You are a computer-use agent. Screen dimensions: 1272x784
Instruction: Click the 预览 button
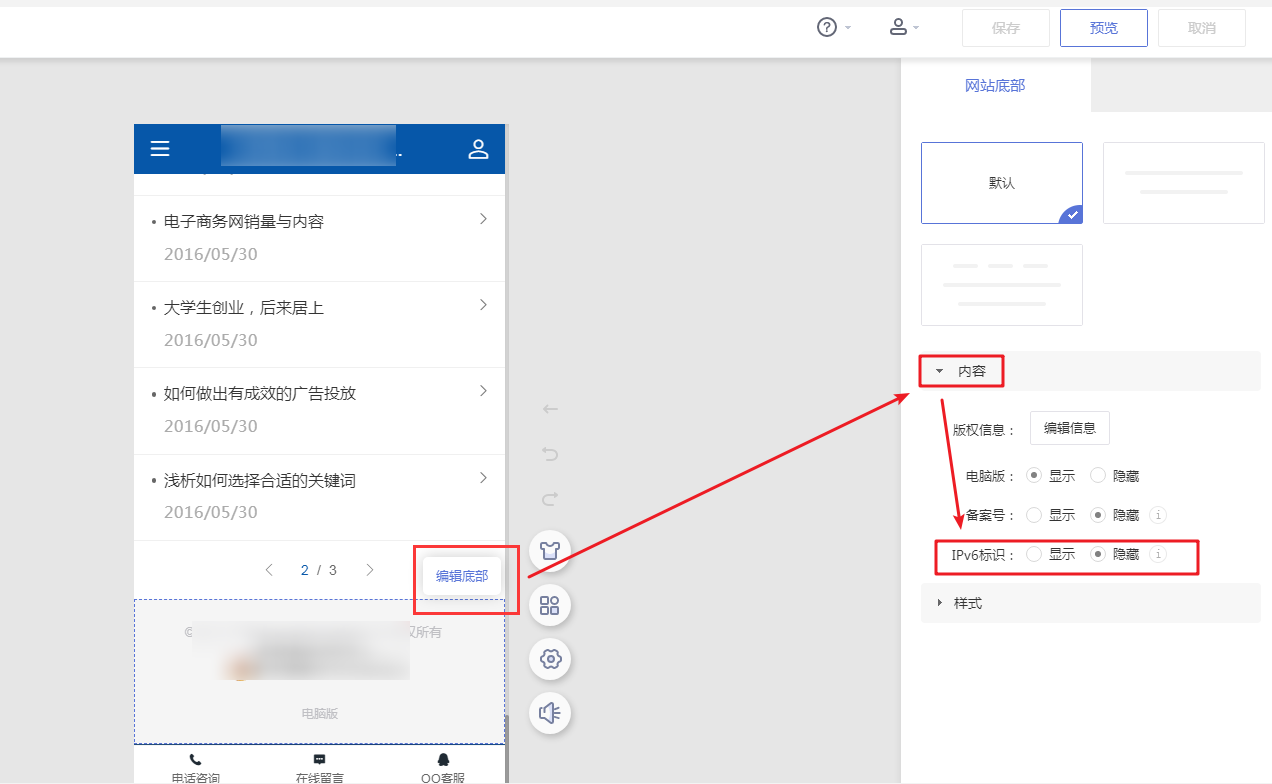[1103, 28]
